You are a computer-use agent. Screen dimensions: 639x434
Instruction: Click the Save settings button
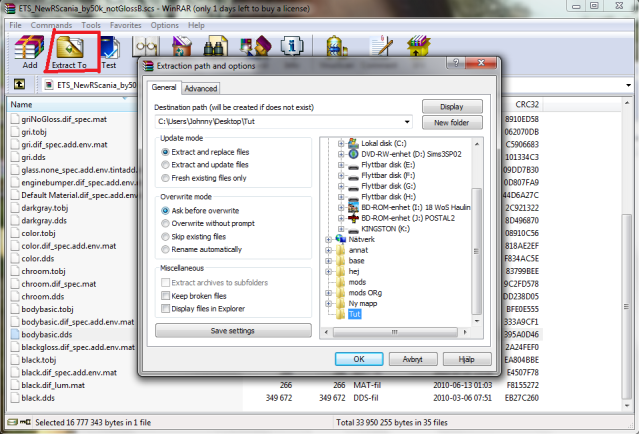coord(233,331)
